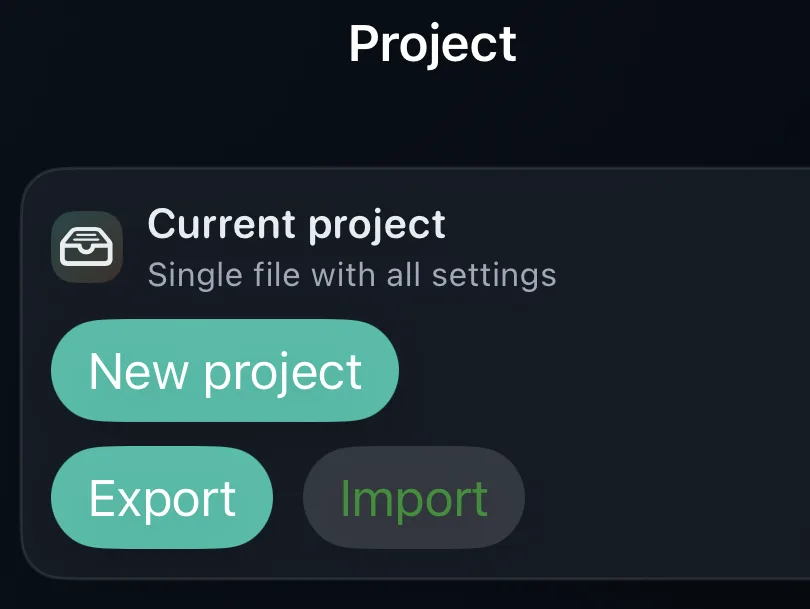This screenshot has width=810, height=609.
Task: Select the Project header at the top
Action: tap(432, 43)
